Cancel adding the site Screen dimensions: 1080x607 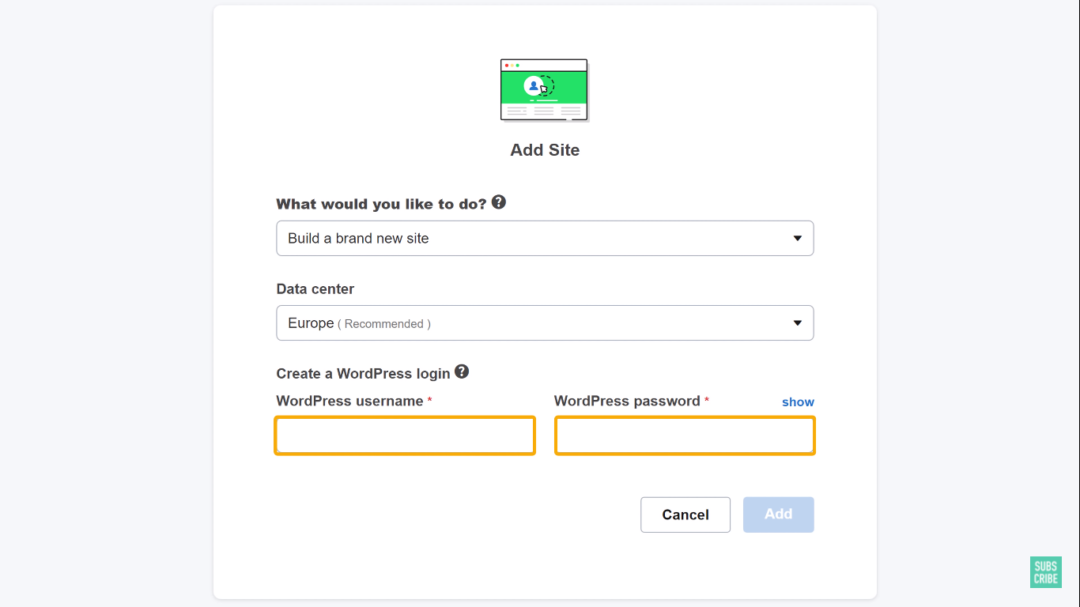tap(685, 515)
